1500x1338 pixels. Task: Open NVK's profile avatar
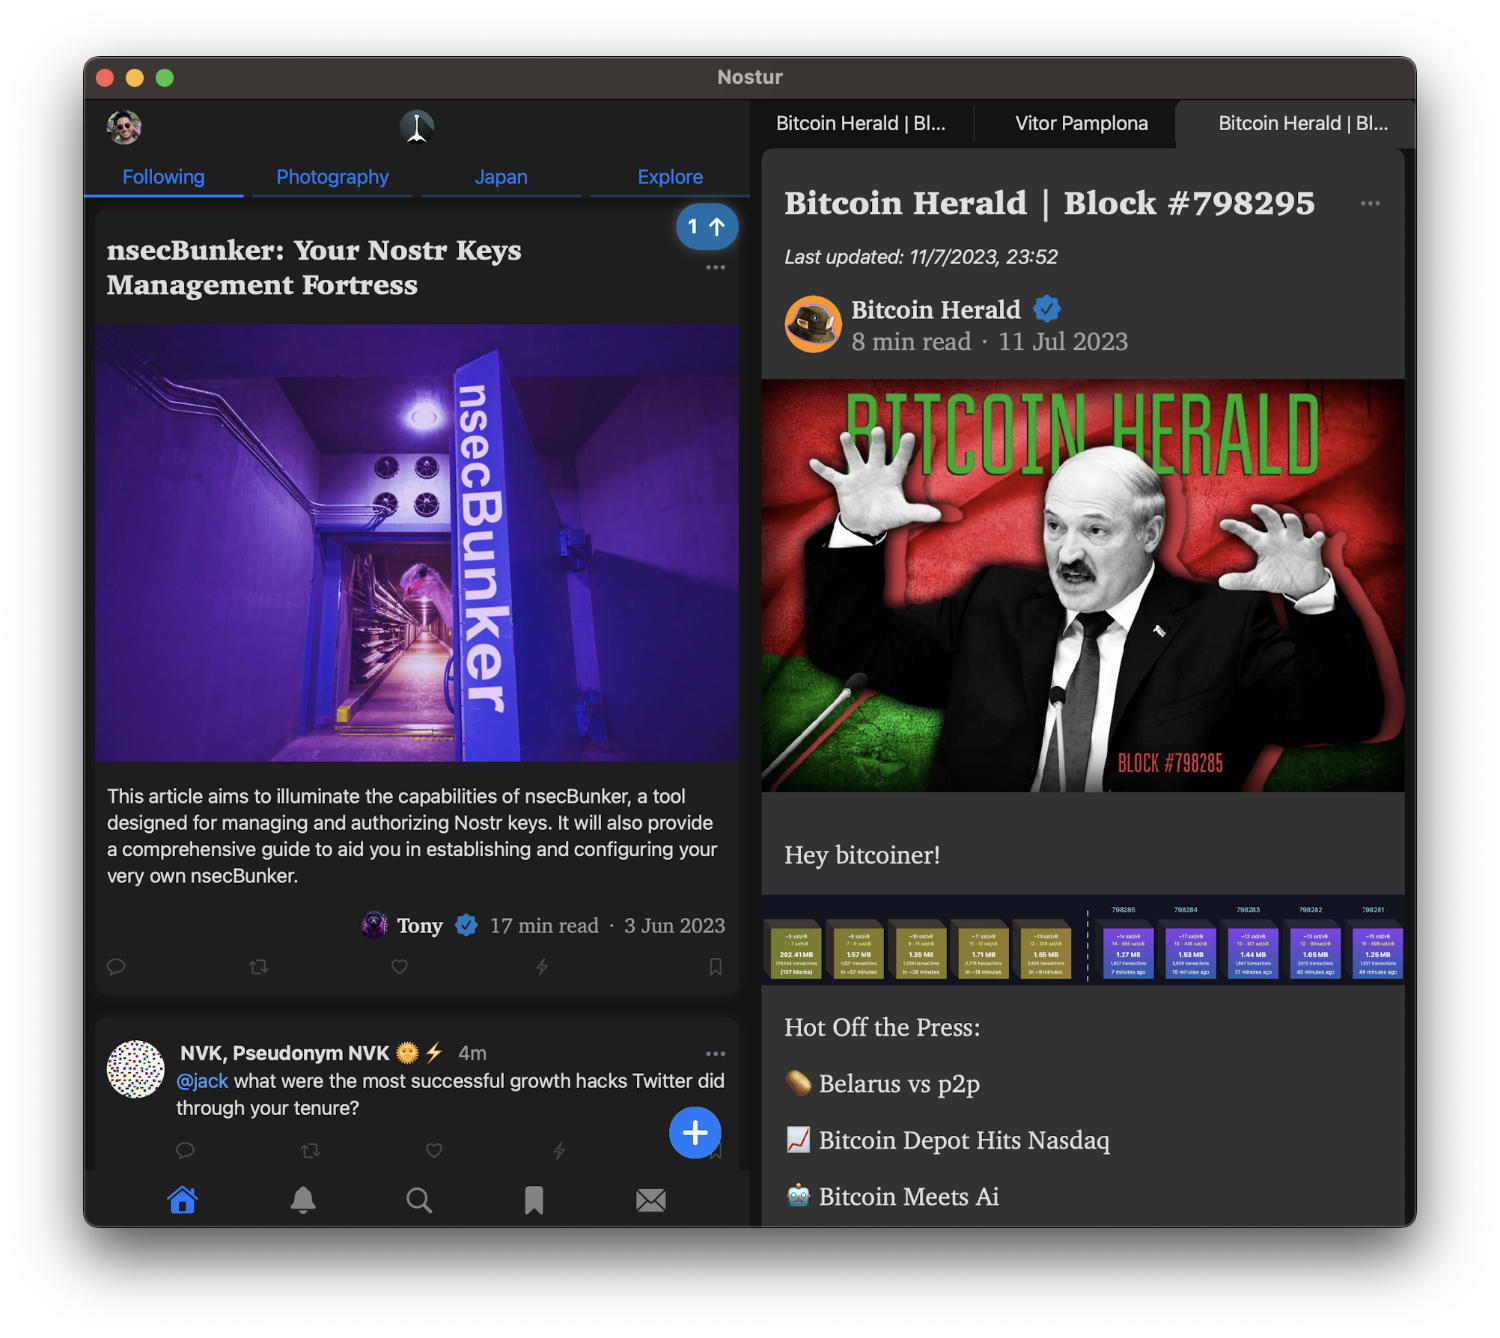(135, 1069)
